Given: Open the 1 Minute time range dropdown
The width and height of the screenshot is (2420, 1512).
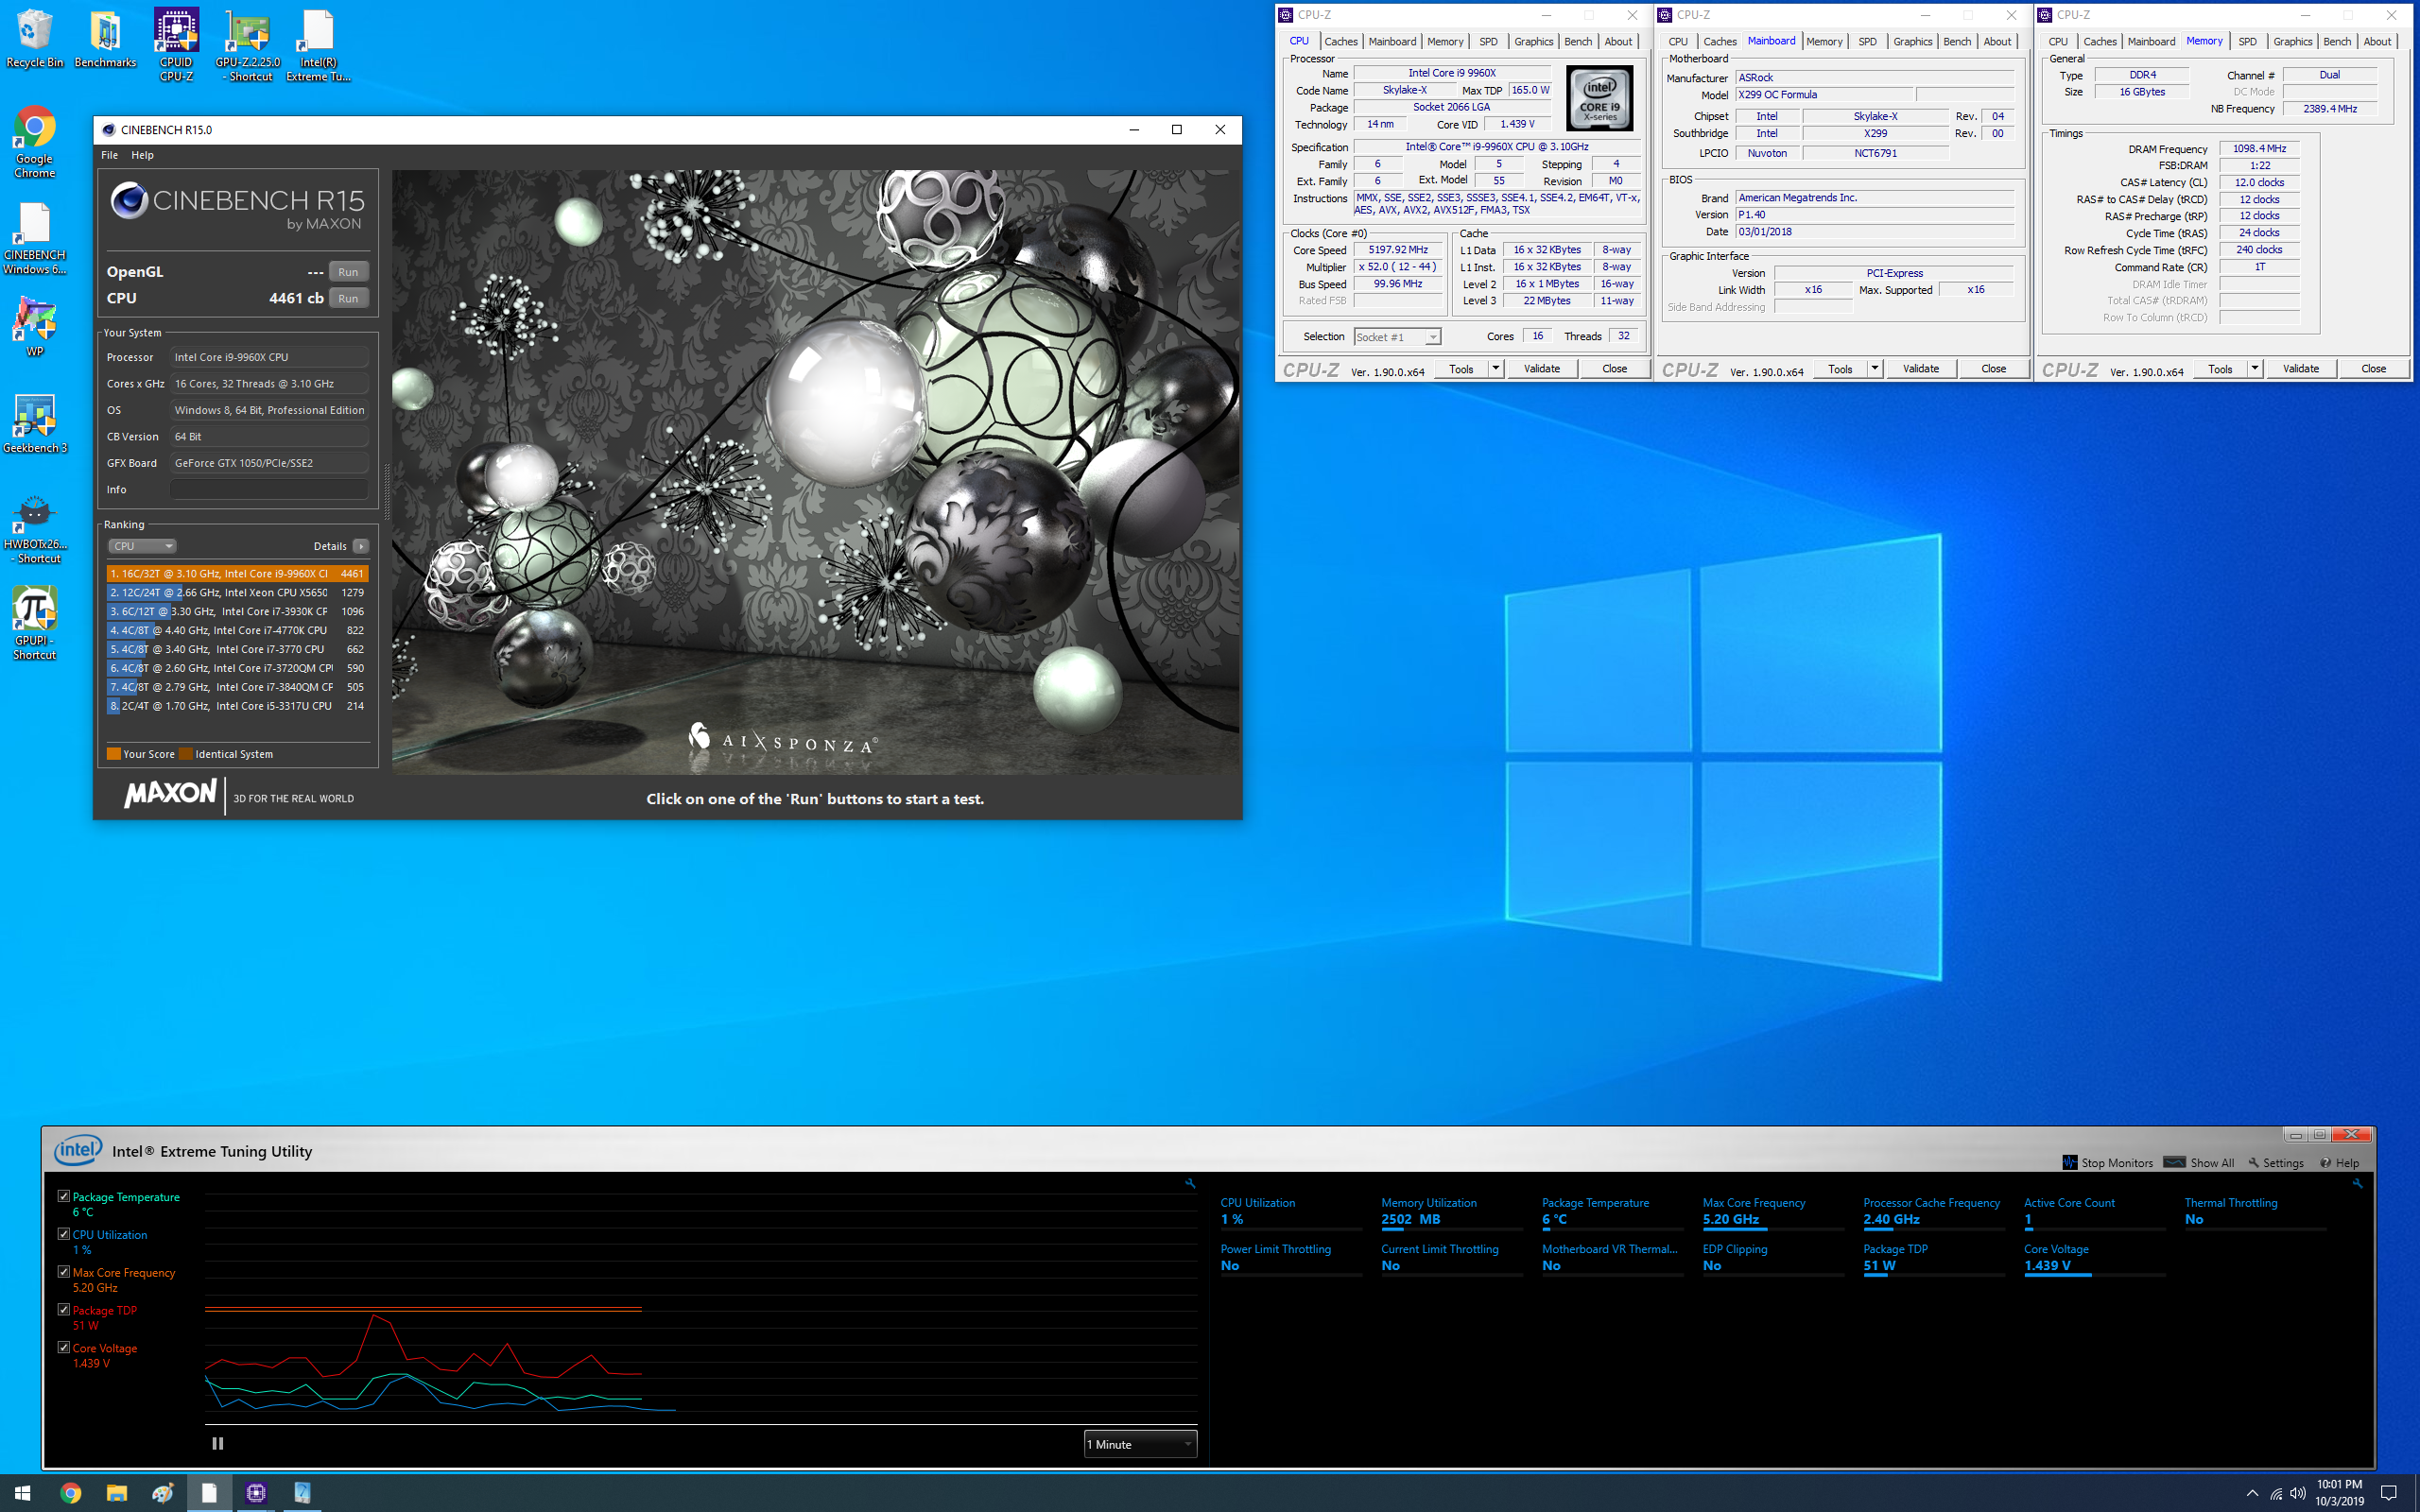Looking at the screenshot, I should click(x=1140, y=1444).
